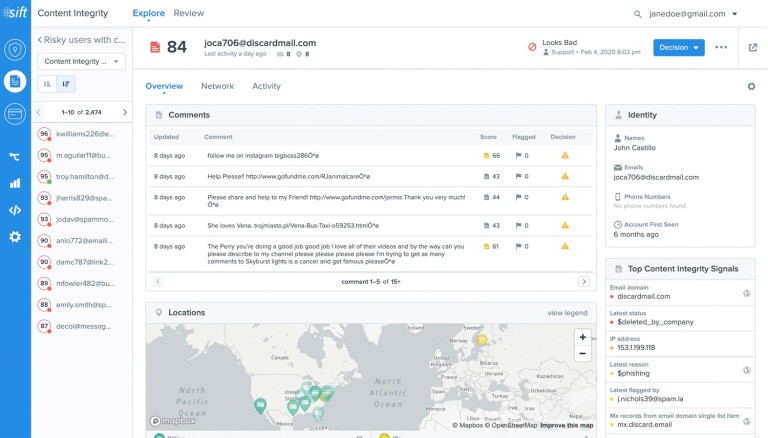The image size is (768, 438).
Task: Click the Looks Bad decision icon
Action: coord(532,47)
